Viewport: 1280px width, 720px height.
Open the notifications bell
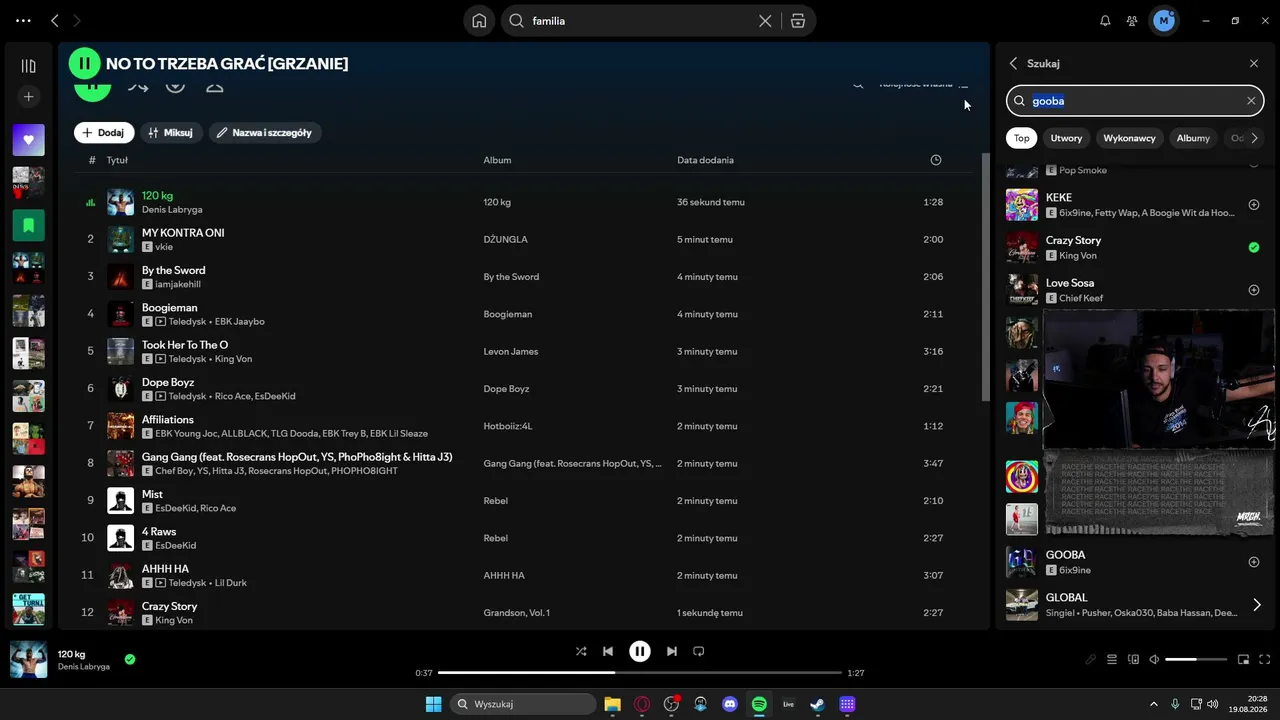pos(1105,21)
